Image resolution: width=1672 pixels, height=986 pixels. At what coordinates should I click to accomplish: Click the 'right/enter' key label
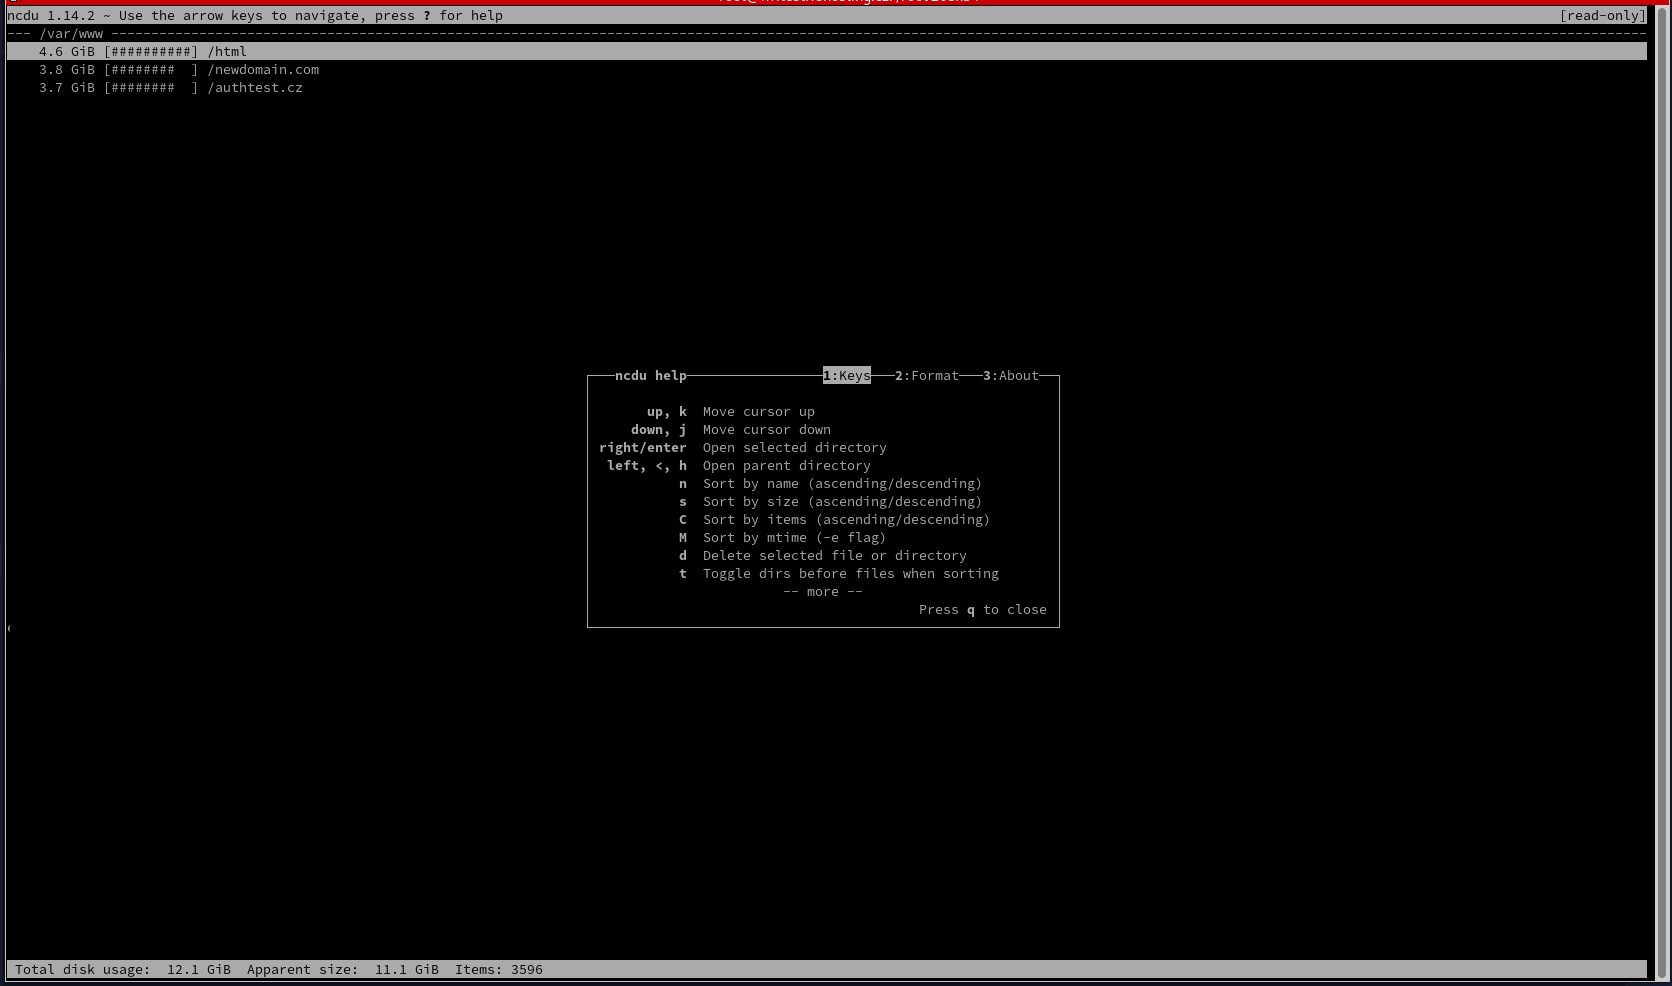(x=643, y=447)
